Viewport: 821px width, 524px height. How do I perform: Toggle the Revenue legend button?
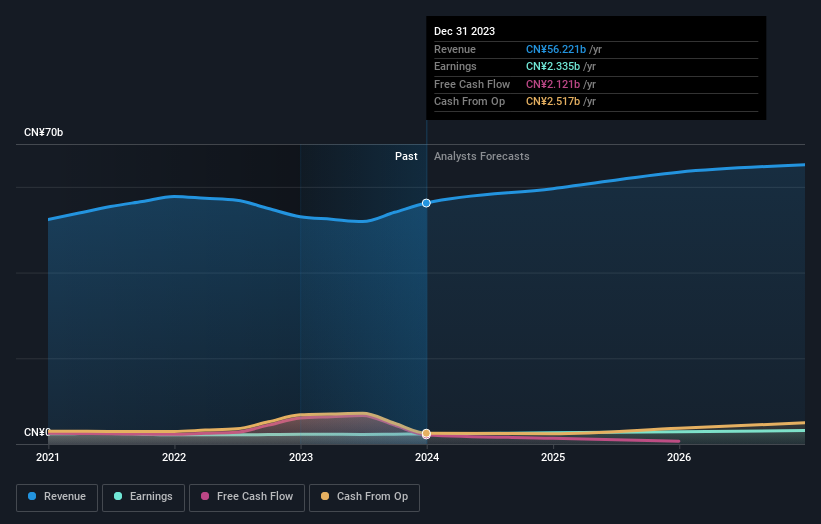pos(57,497)
